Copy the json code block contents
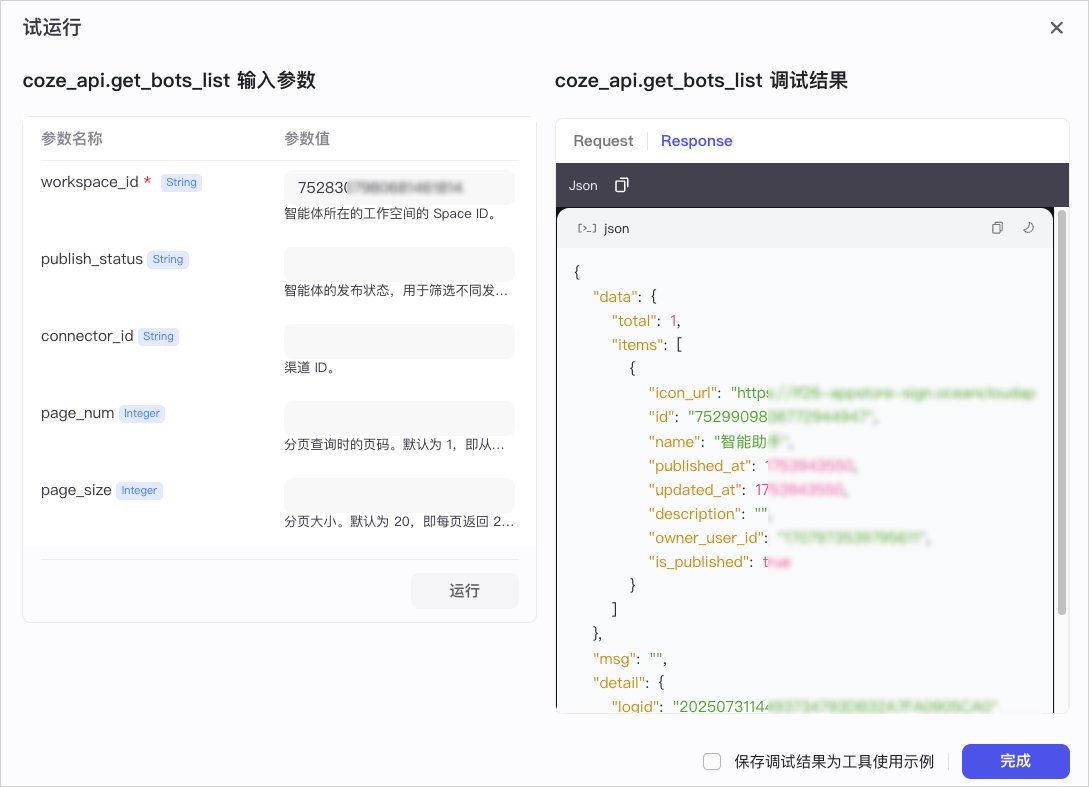Viewport: 1089px width, 787px height. (x=997, y=228)
